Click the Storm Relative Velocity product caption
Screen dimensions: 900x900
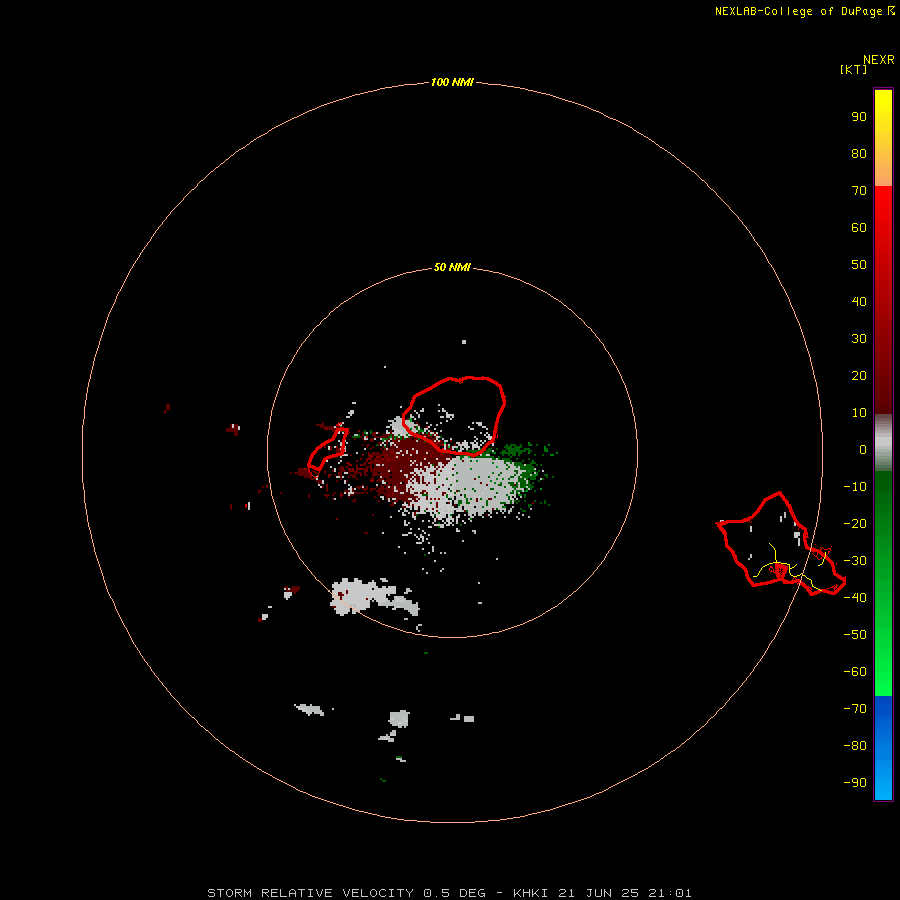449,893
